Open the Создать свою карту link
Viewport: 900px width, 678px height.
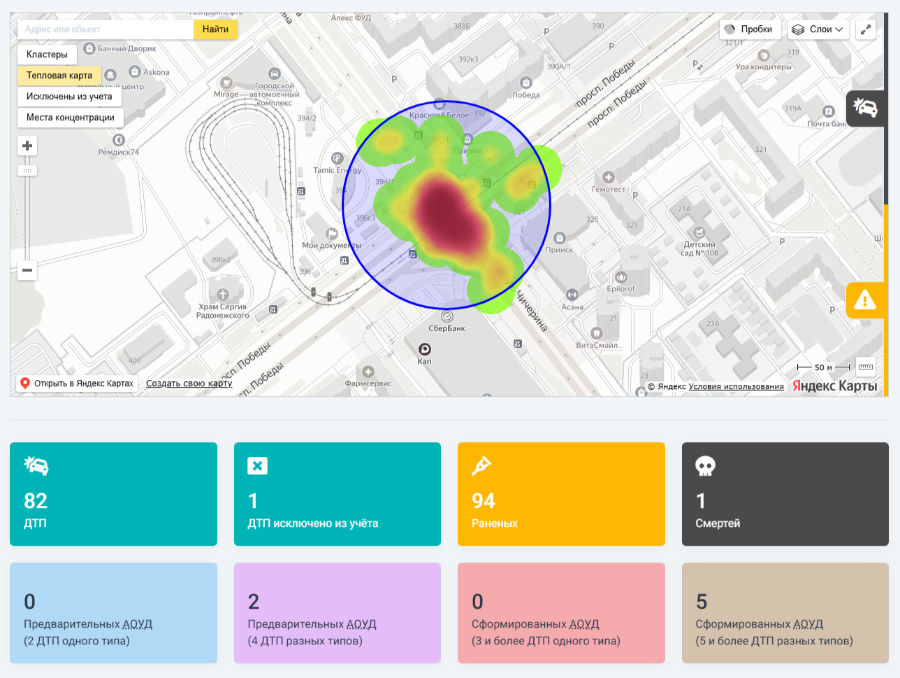[x=189, y=384]
